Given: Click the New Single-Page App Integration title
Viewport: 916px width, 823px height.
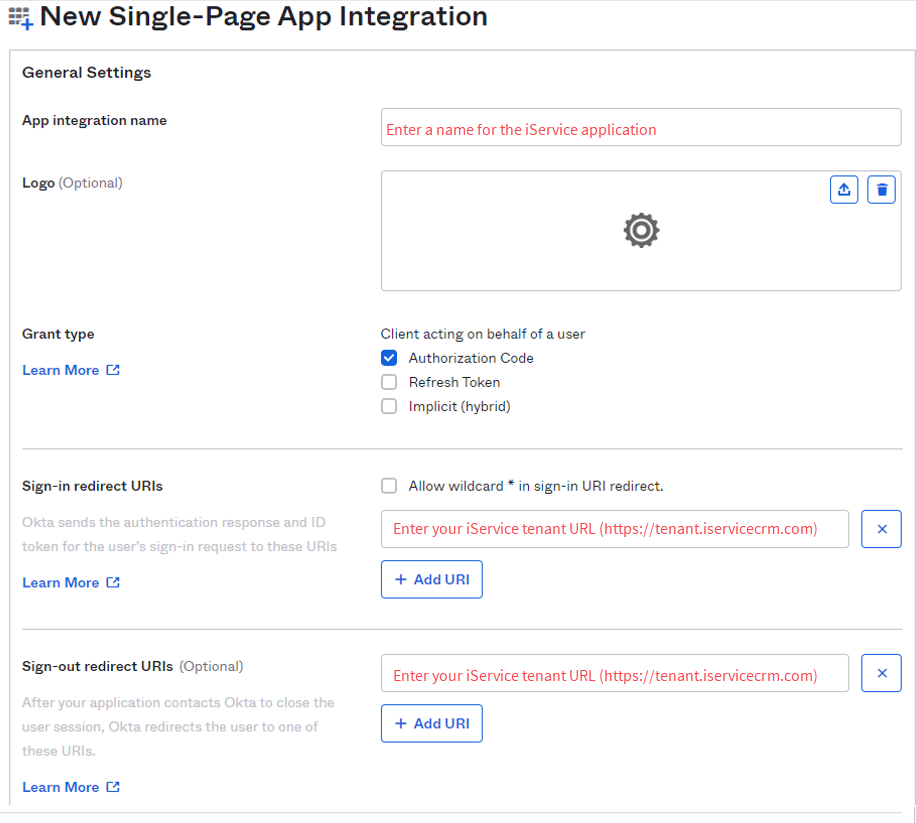Looking at the screenshot, I should tap(264, 16).
